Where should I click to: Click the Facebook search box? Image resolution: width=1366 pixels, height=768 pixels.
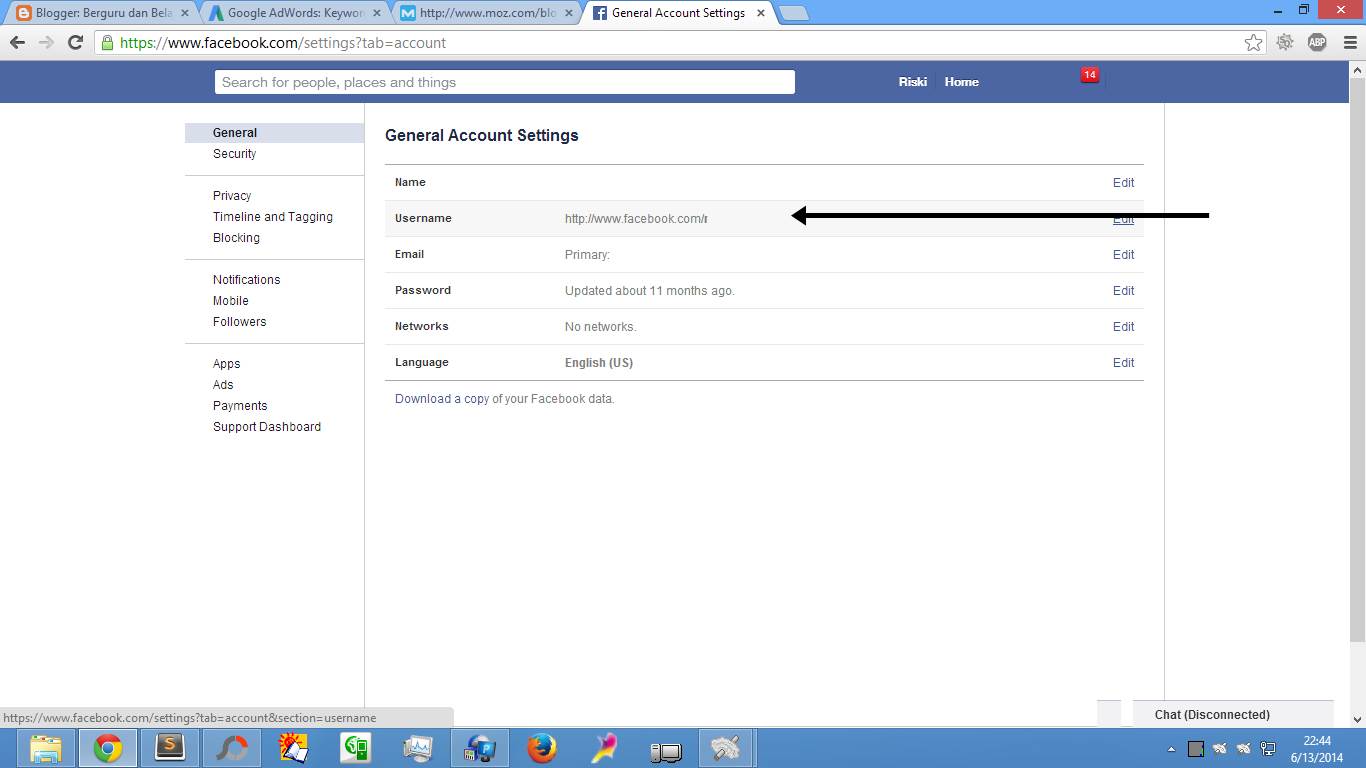[x=505, y=82]
